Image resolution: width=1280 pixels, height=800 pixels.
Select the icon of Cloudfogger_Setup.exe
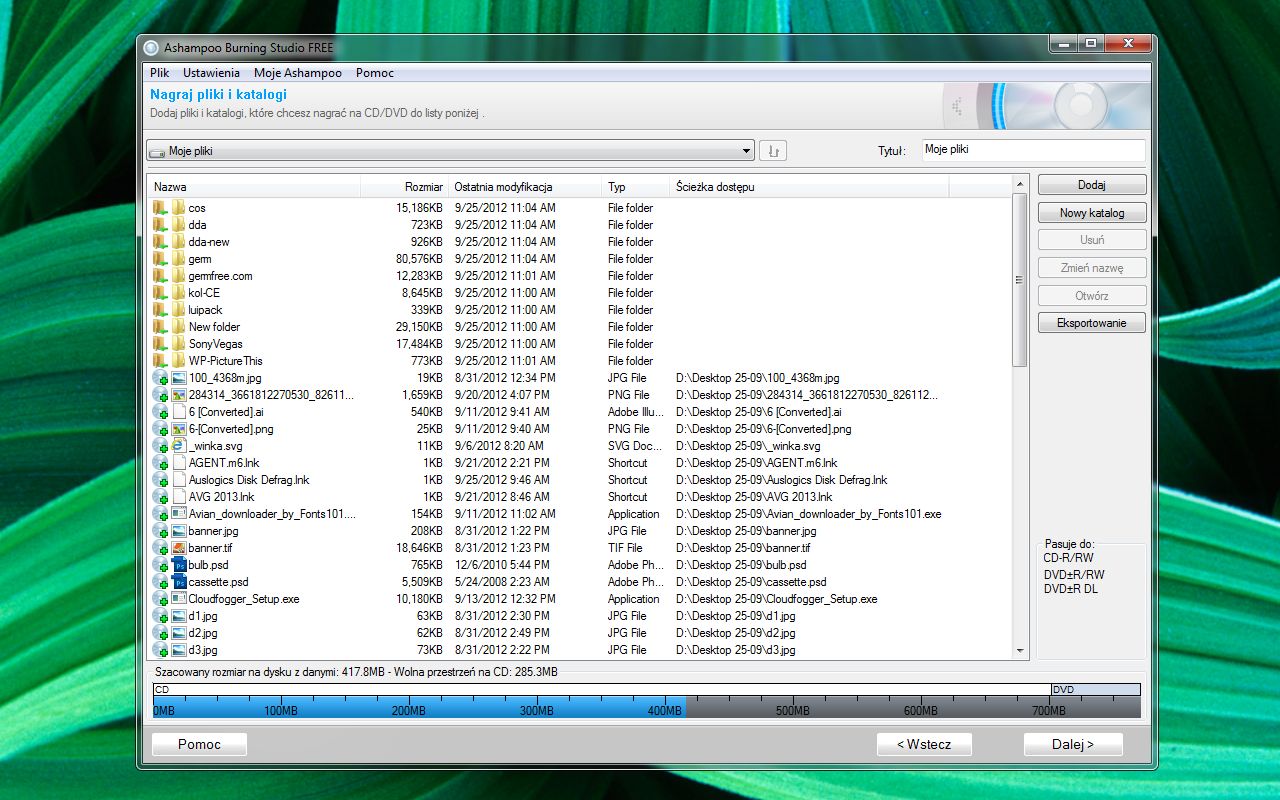point(179,599)
